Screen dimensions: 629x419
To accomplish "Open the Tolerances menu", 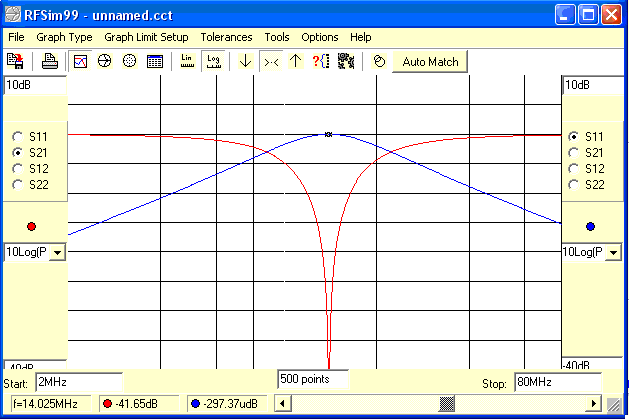I will [x=226, y=37].
